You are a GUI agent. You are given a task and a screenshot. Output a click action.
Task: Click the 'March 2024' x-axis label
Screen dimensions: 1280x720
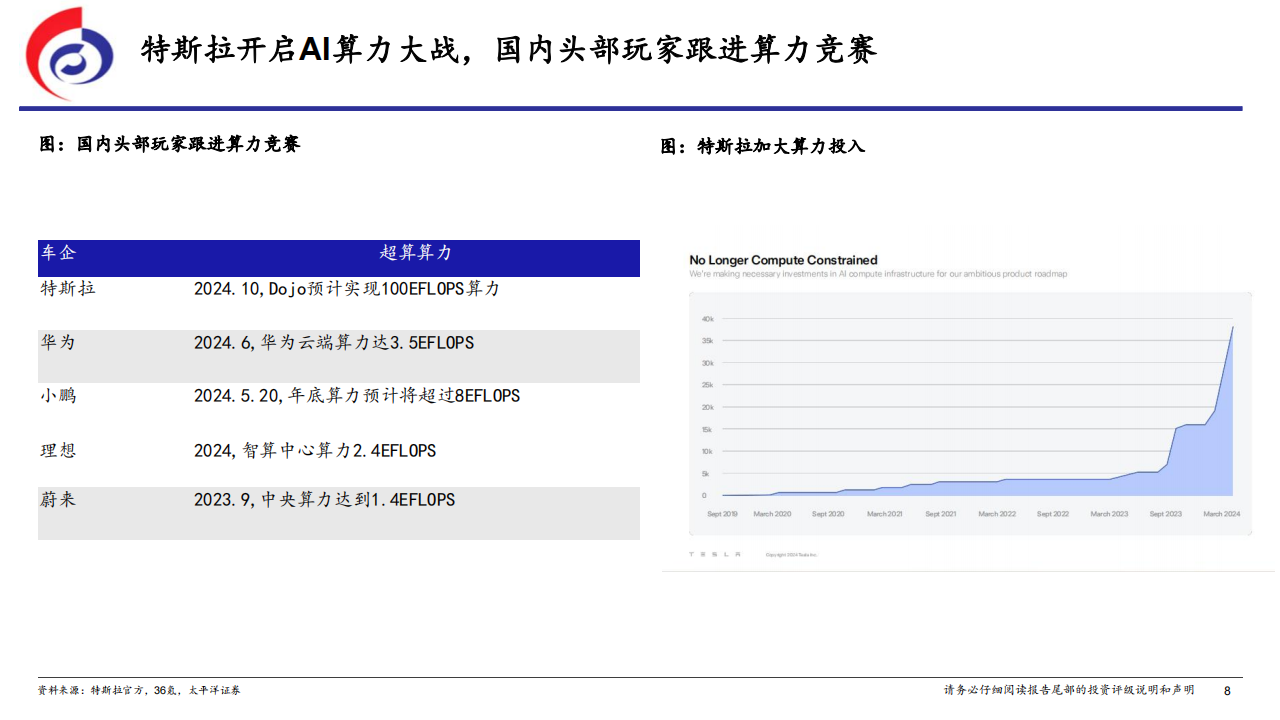coord(1221,514)
